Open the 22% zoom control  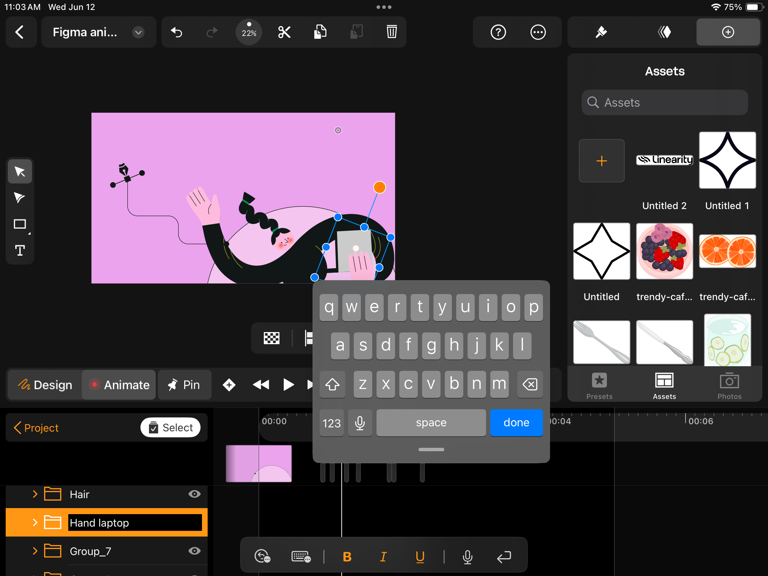(x=249, y=32)
